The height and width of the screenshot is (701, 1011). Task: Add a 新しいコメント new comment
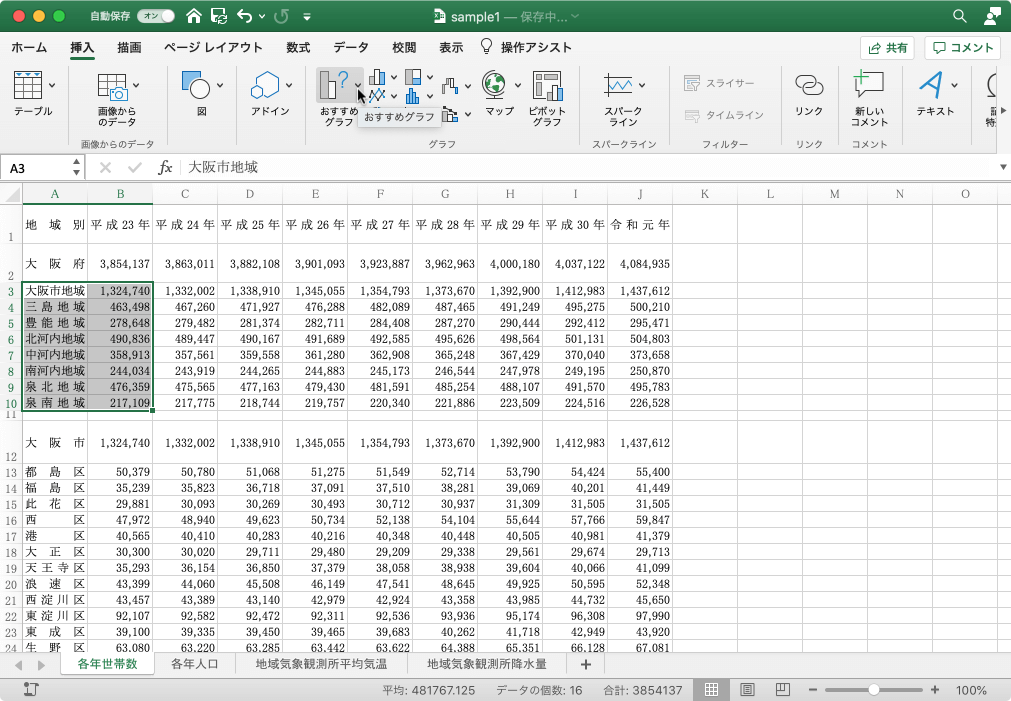tap(869, 84)
